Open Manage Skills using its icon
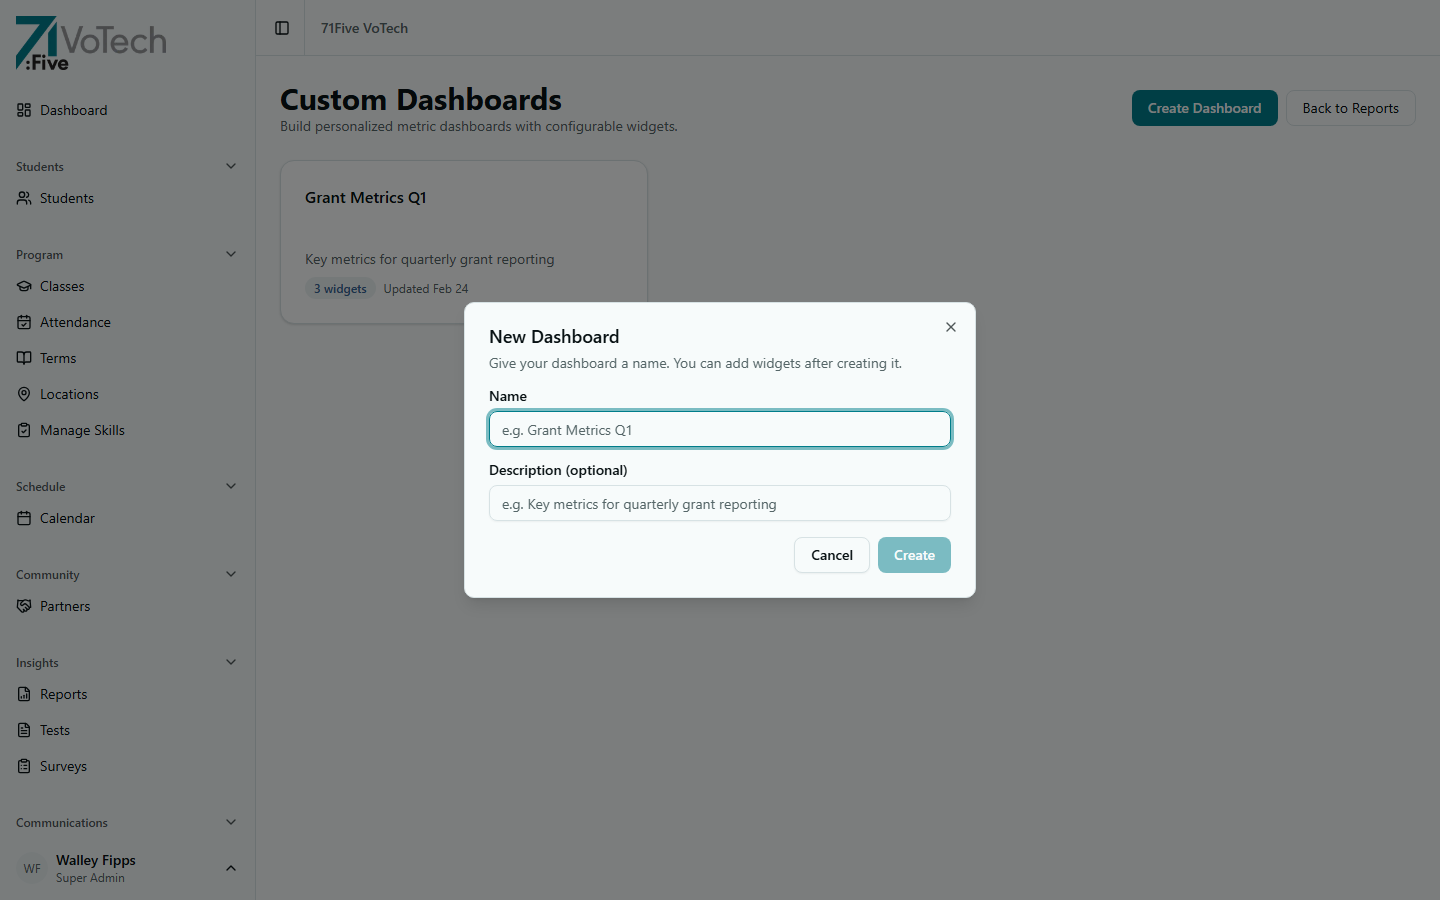 click(x=23, y=430)
